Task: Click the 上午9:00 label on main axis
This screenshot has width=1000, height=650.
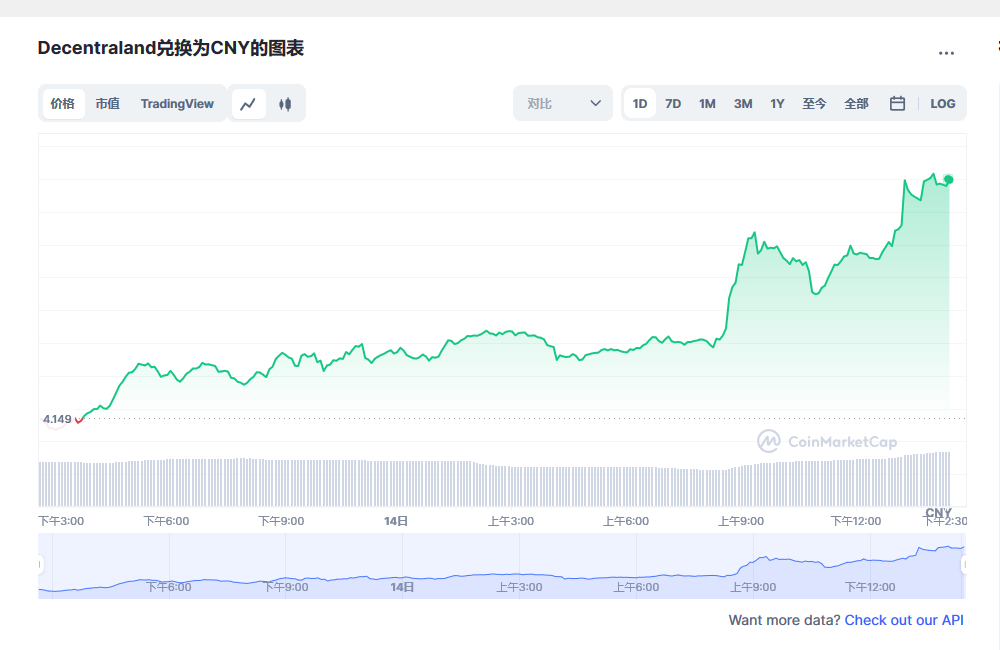Action: point(740,521)
